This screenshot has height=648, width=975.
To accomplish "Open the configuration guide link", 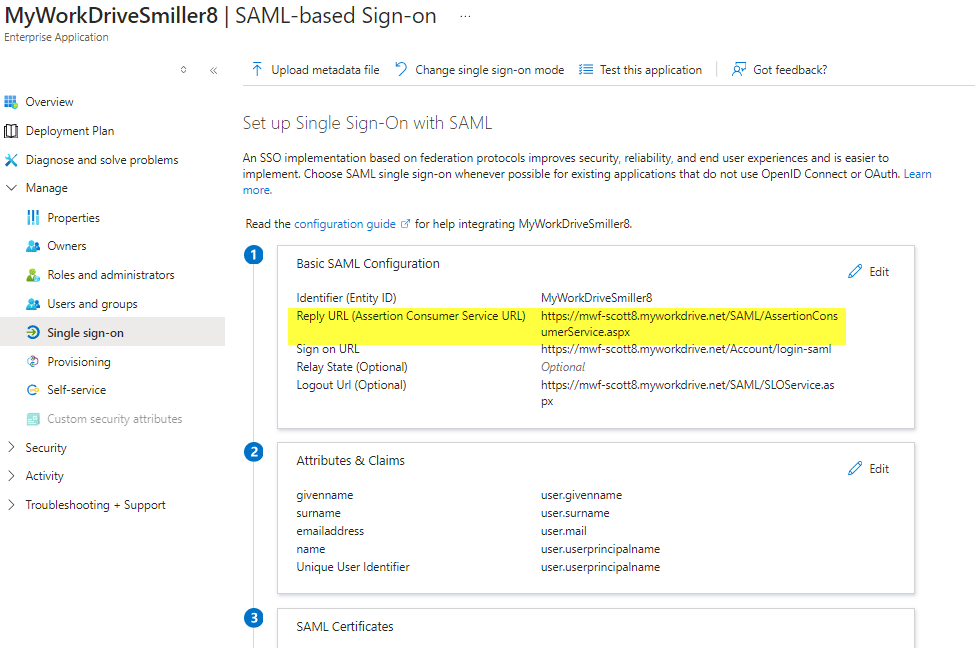I will pyautogui.click(x=345, y=224).
